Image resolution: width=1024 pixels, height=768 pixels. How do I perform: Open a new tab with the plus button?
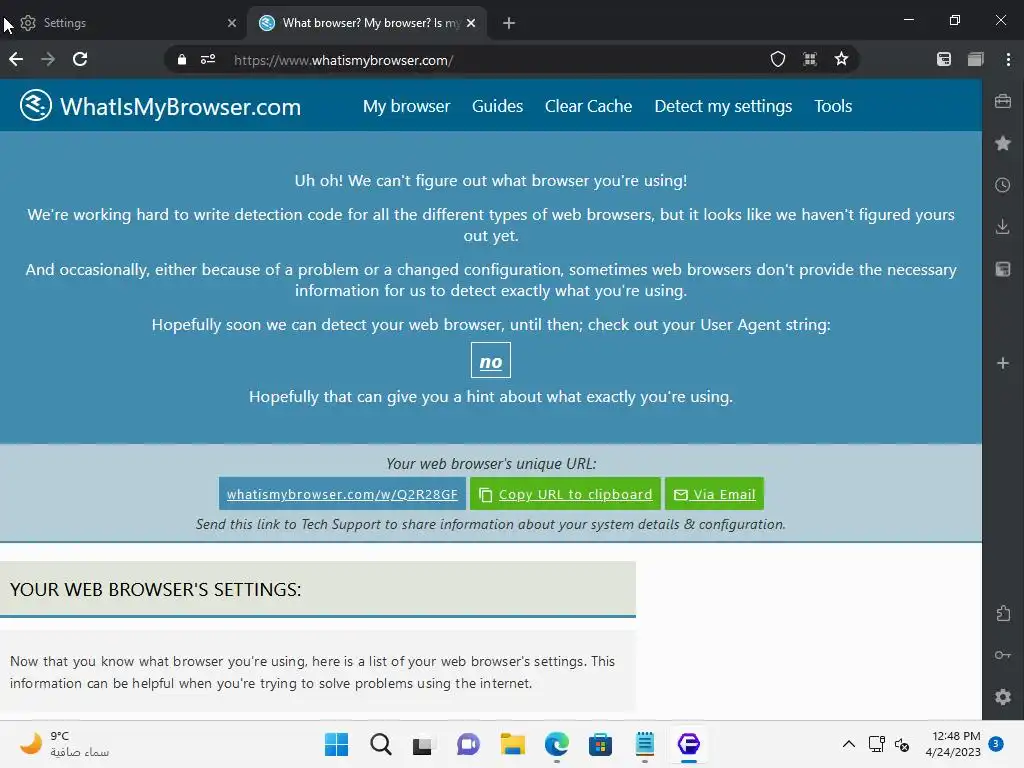pyautogui.click(x=509, y=23)
